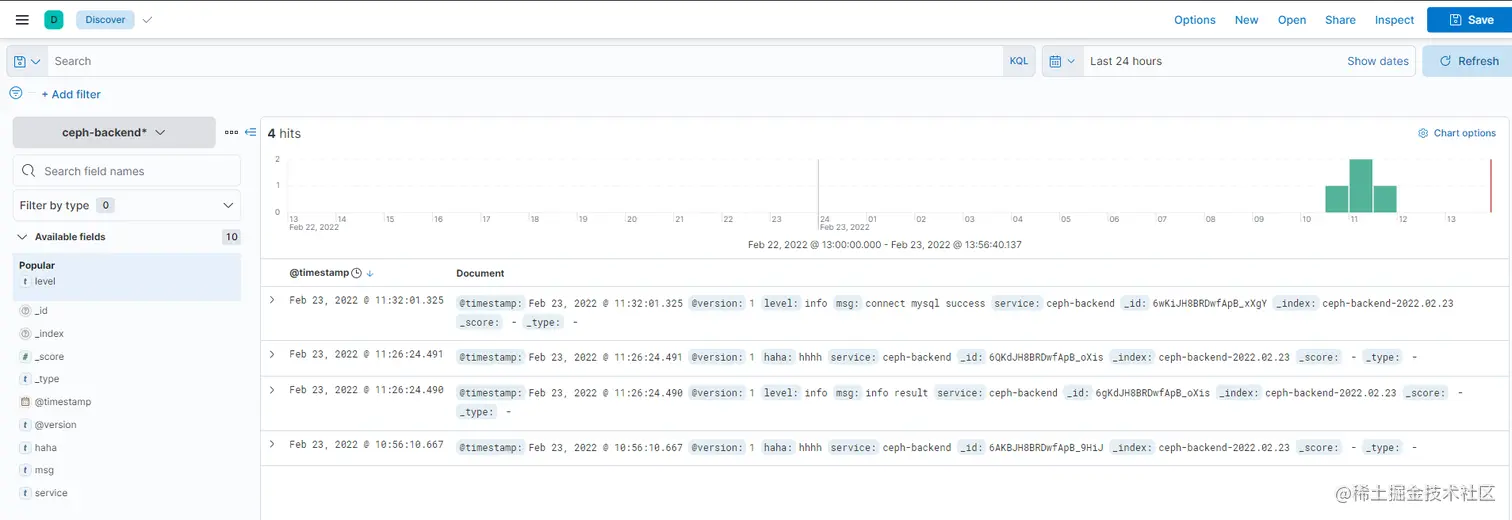This screenshot has width=1512, height=520.
Task: Click in the KQL Search input field
Action: tap(526, 61)
